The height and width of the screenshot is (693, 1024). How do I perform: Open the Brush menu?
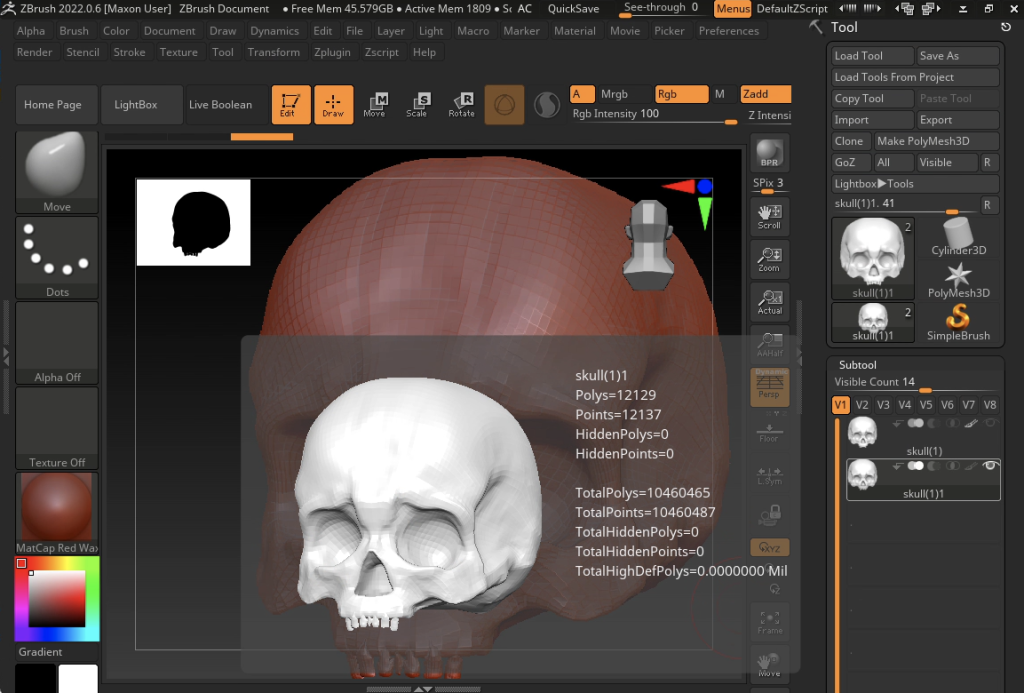[x=74, y=31]
